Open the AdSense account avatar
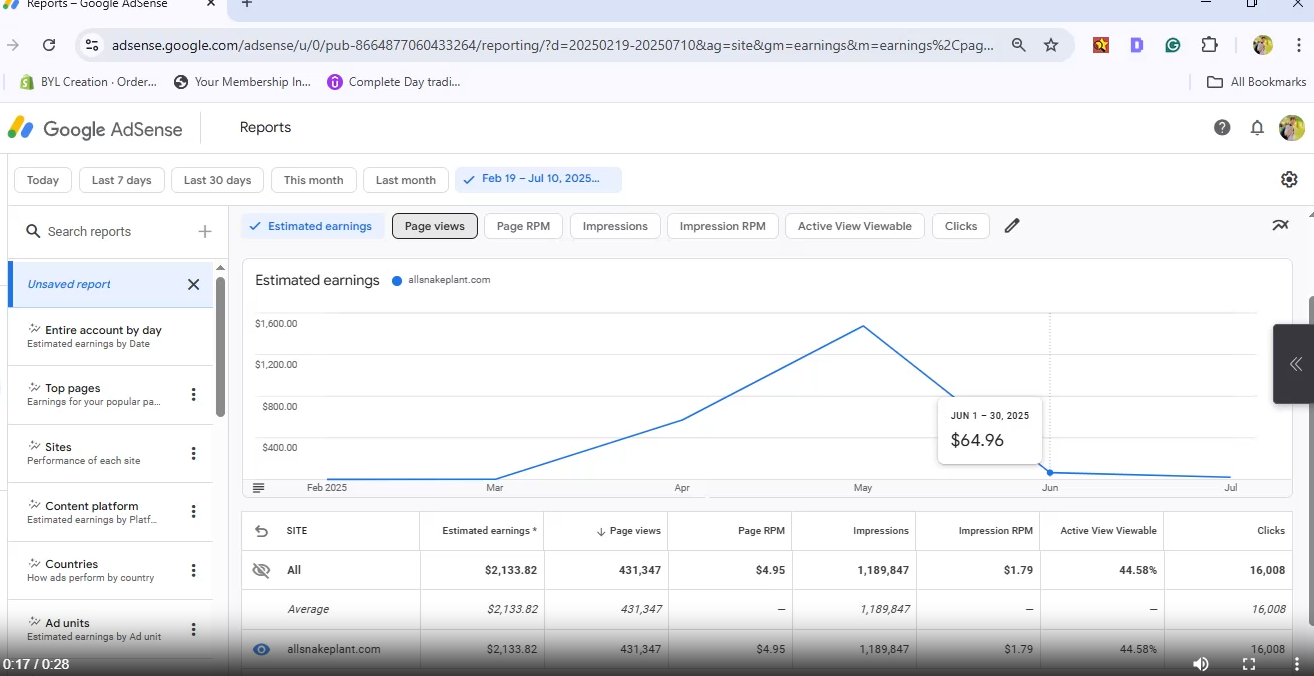The width and height of the screenshot is (1314, 676). point(1292,127)
